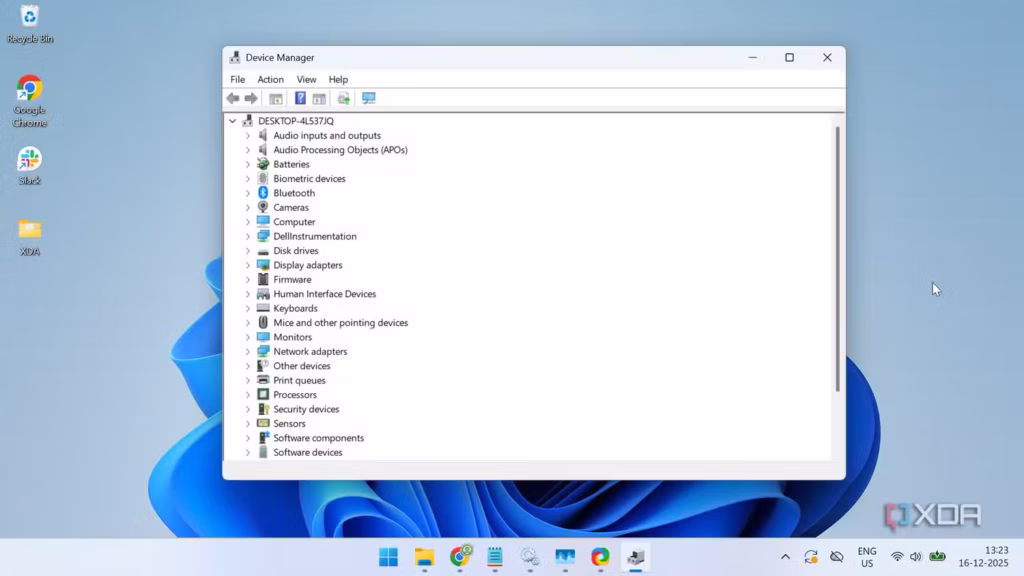
Task: Collapse the DESKTOP-4L537JQ root node
Action: [x=232, y=121]
